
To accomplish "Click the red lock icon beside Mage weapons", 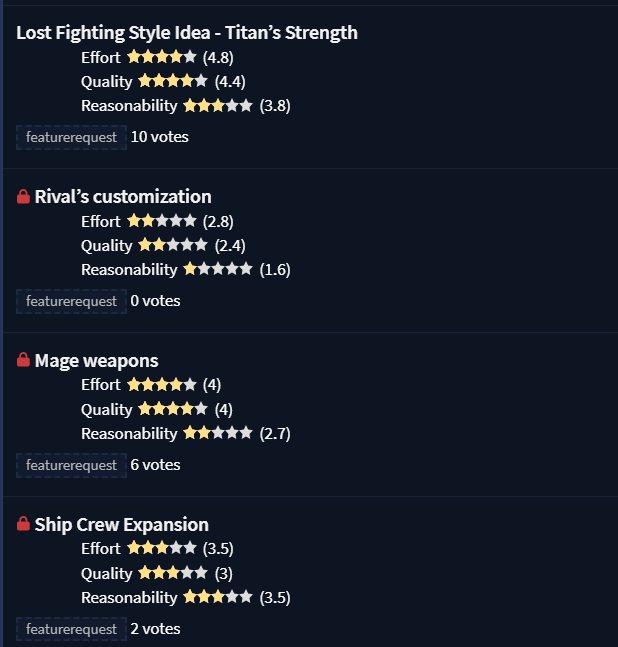I will [x=24, y=360].
